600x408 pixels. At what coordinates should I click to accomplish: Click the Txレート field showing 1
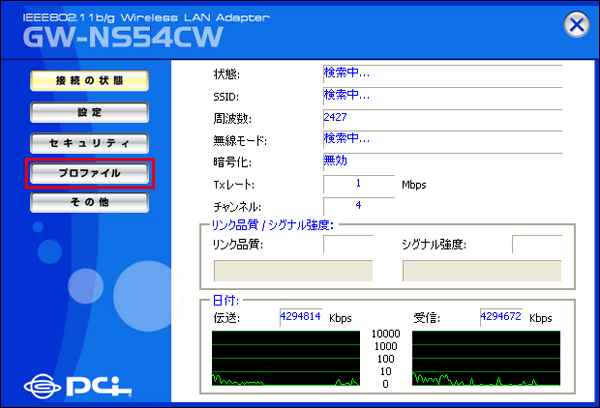(x=359, y=184)
